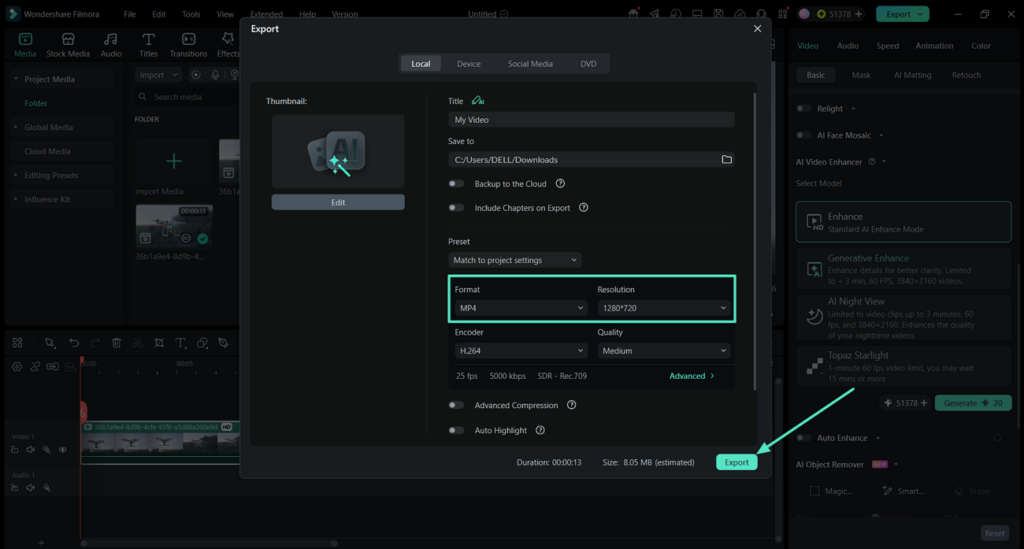The height and width of the screenshot is (549, 1024).
Task: Lock the Video 1 track
Action: [14, 449]
